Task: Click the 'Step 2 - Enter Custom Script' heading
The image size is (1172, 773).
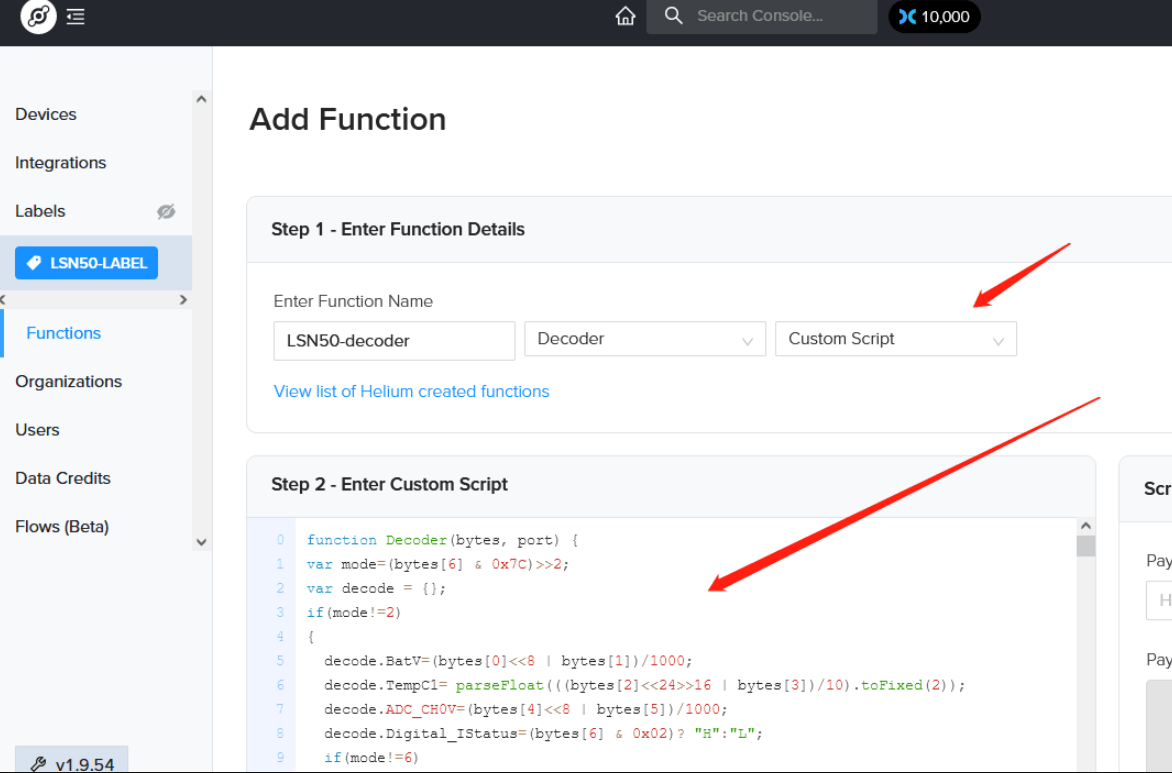Action: tap(389, 484)
